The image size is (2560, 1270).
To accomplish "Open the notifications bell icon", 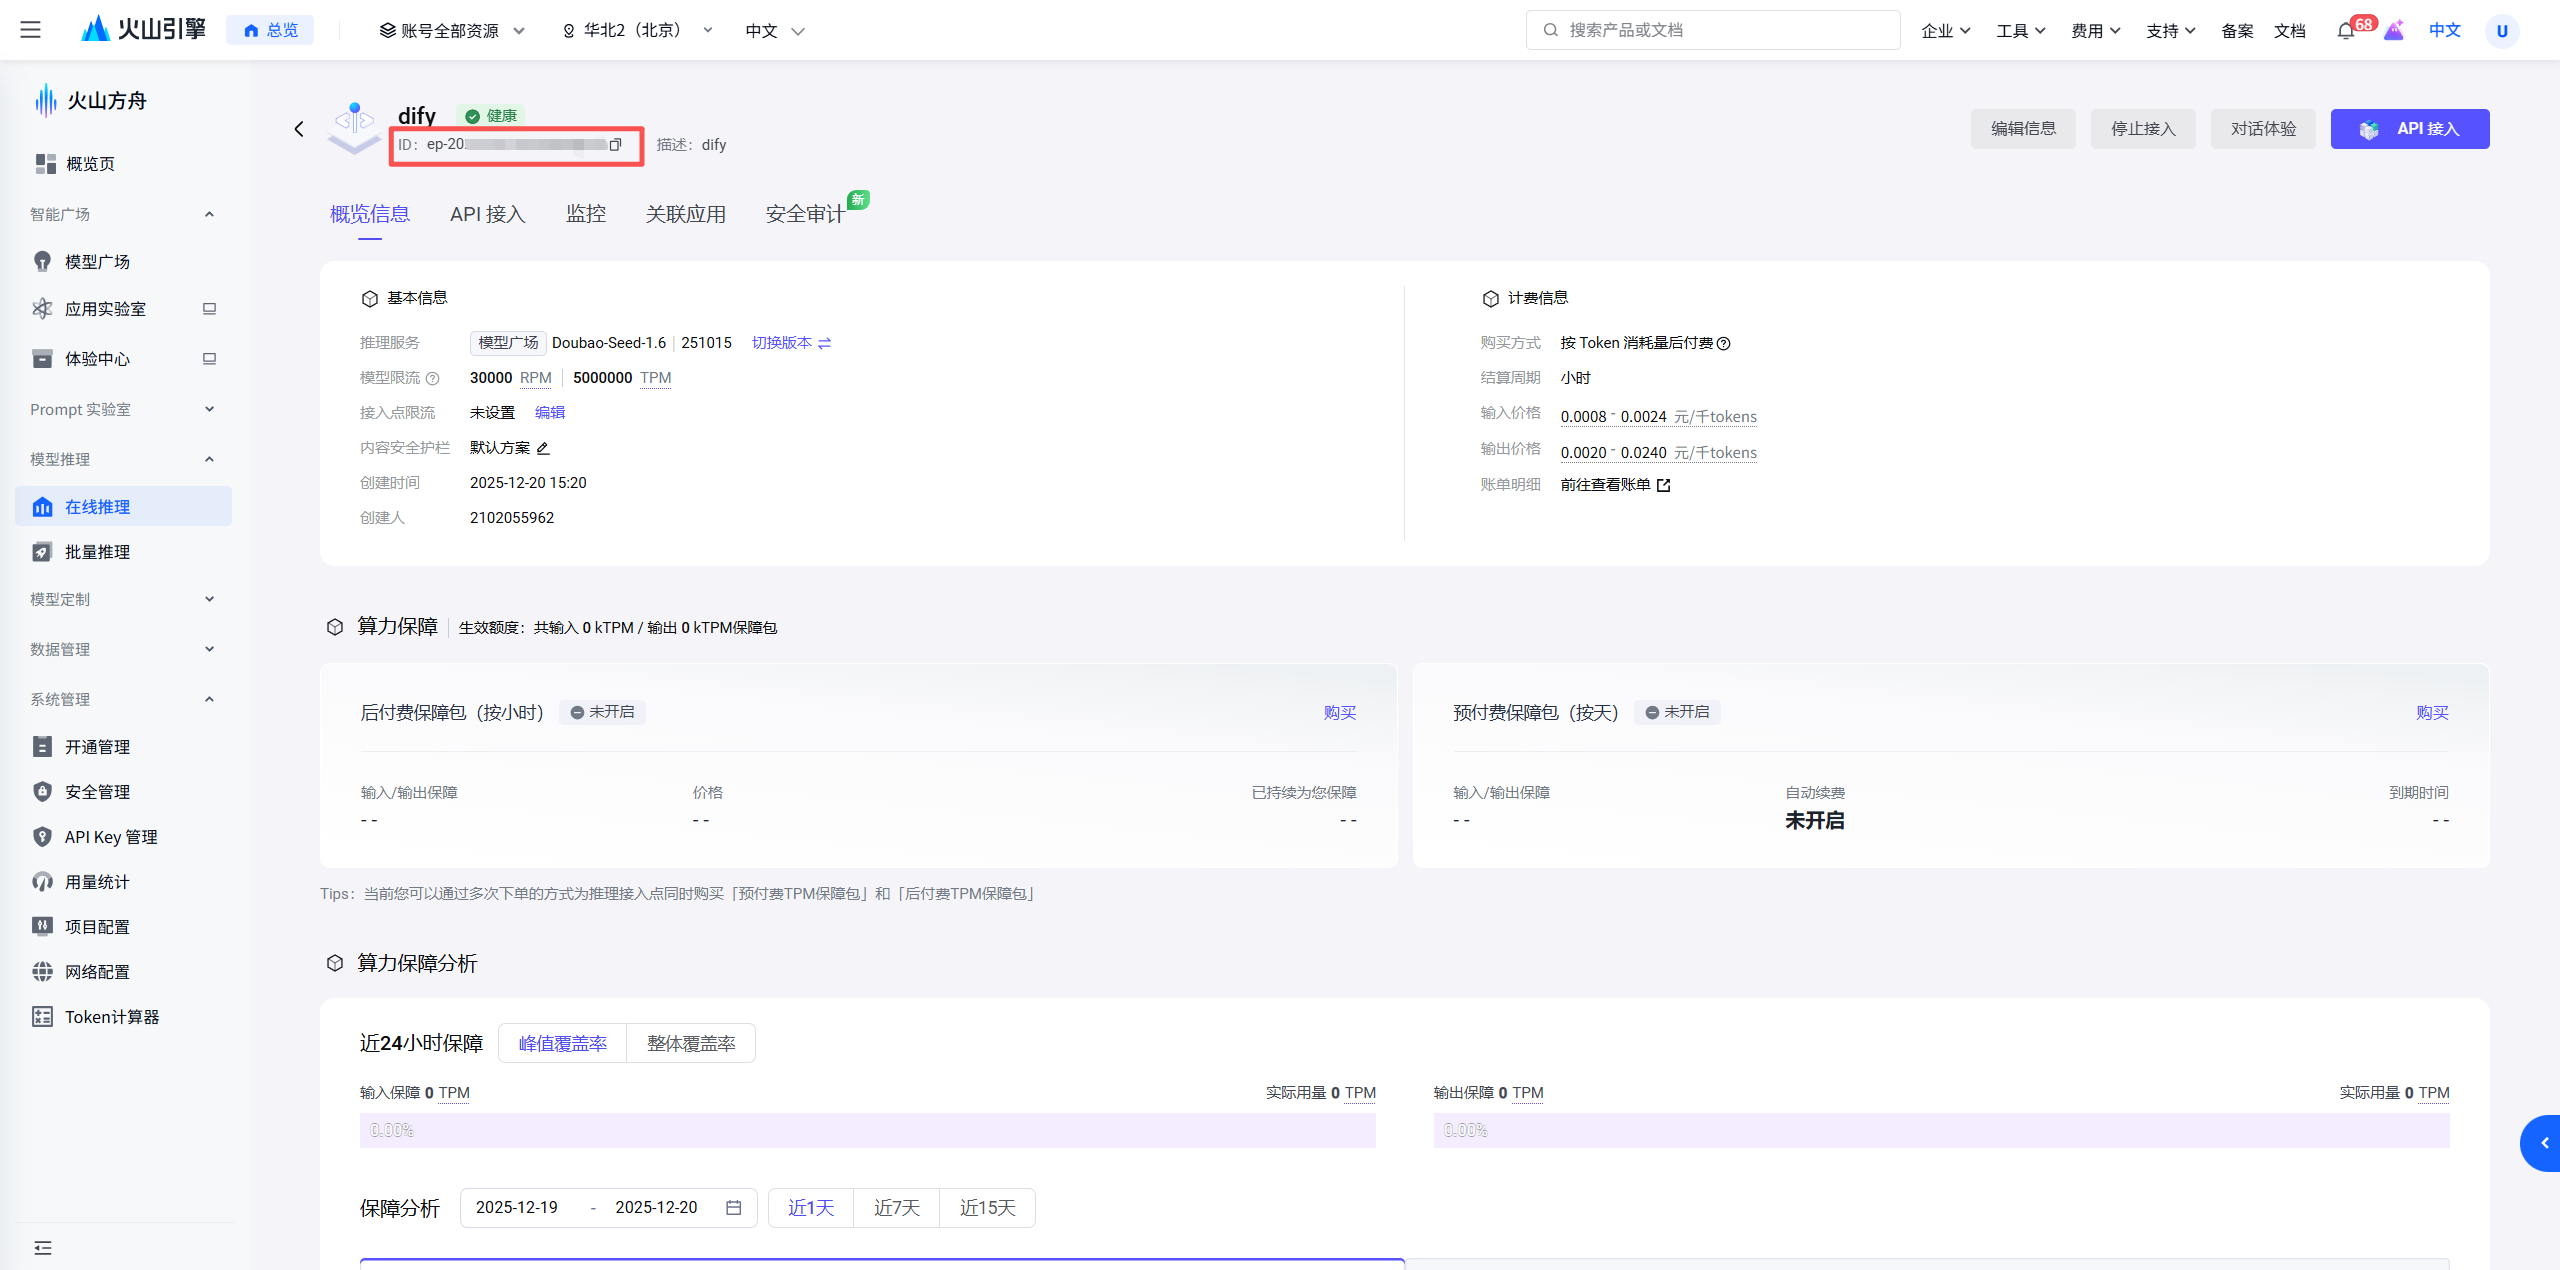I will pyautogui.click(x=2345, y=31).
